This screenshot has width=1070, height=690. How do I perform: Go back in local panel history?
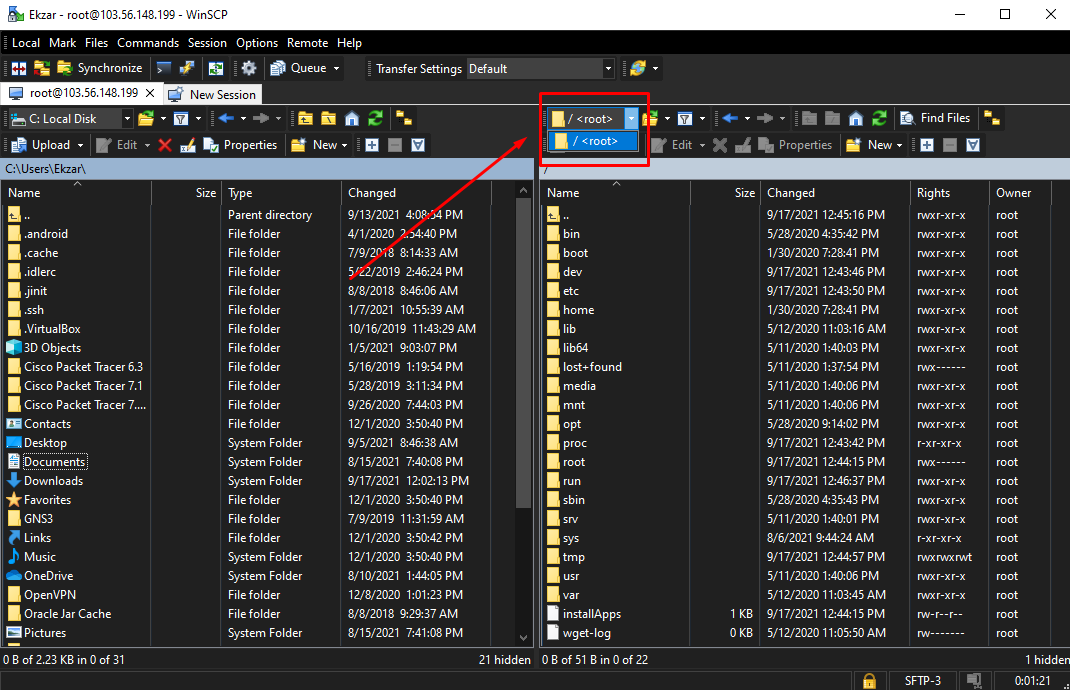pos(227,119)
